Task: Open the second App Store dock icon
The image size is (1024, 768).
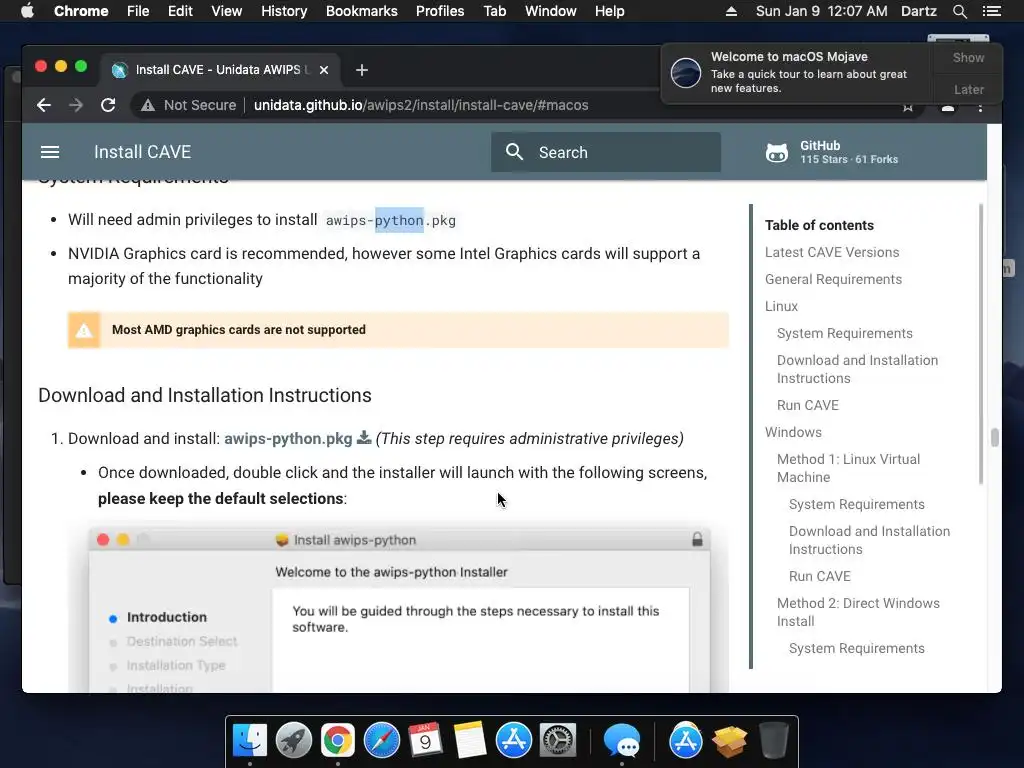Action: (x=686, y=740)
